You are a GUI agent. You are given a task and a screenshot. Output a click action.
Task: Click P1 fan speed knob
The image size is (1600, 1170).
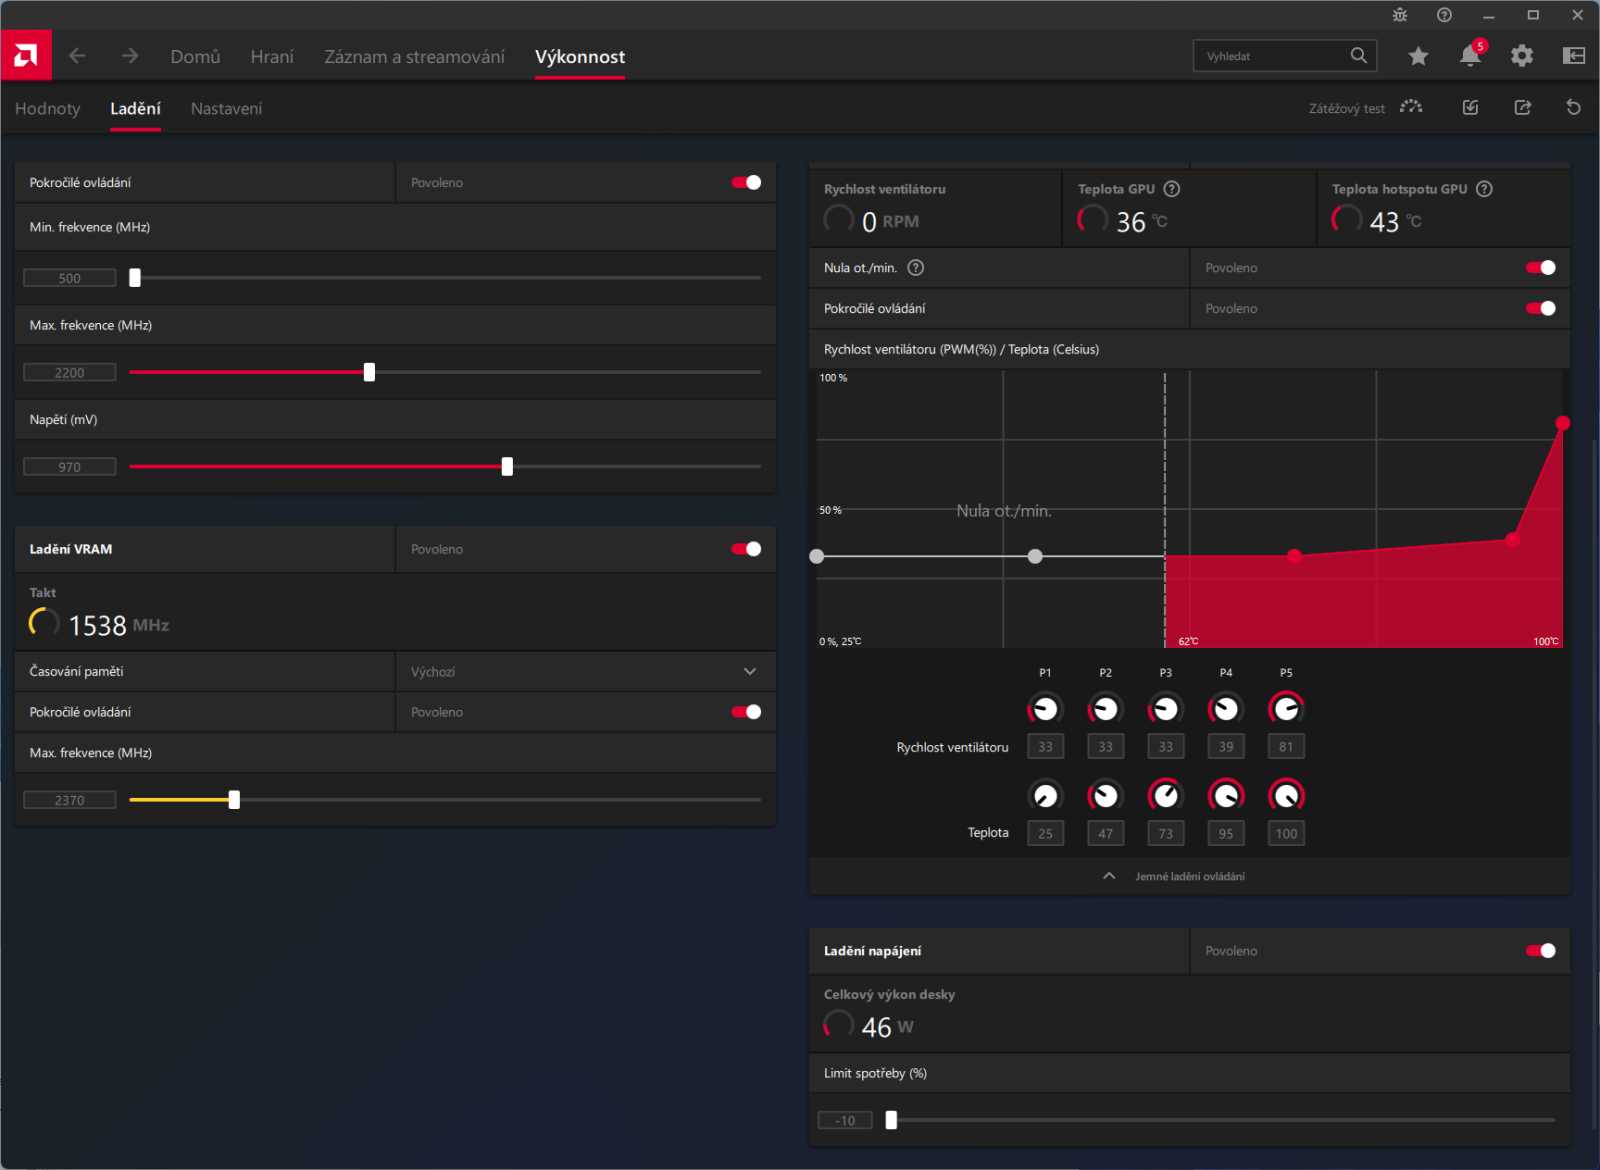[x=1045, y=708]
